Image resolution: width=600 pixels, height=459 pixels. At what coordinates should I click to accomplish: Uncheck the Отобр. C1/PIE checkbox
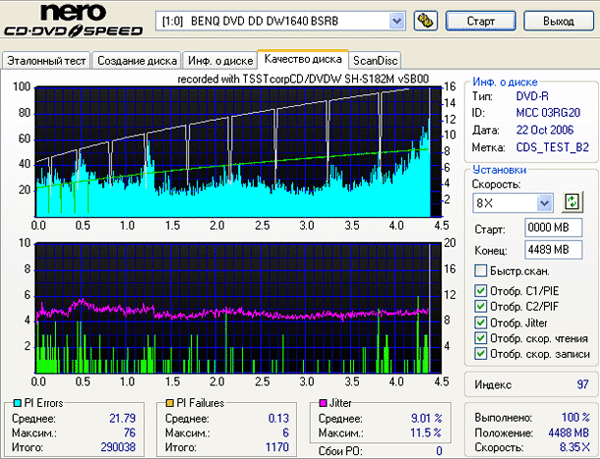coord(482,291)
